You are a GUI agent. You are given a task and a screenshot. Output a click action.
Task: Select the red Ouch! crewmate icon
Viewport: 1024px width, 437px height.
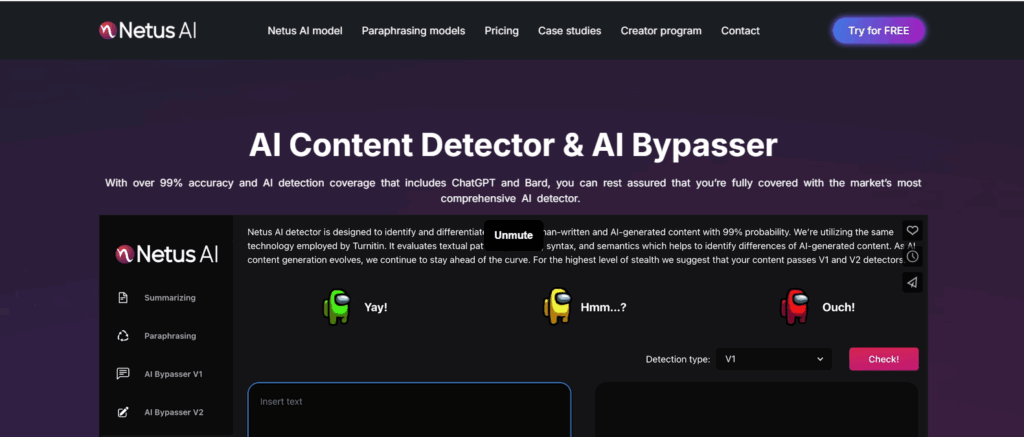(796, 307)
